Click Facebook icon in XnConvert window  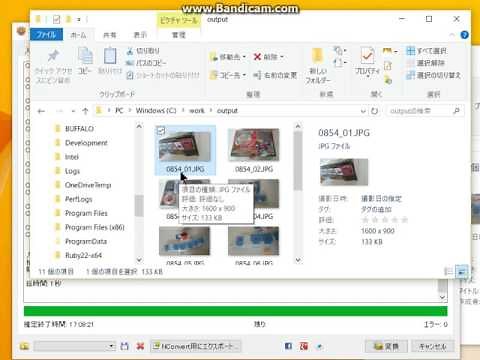pos(288,346)
